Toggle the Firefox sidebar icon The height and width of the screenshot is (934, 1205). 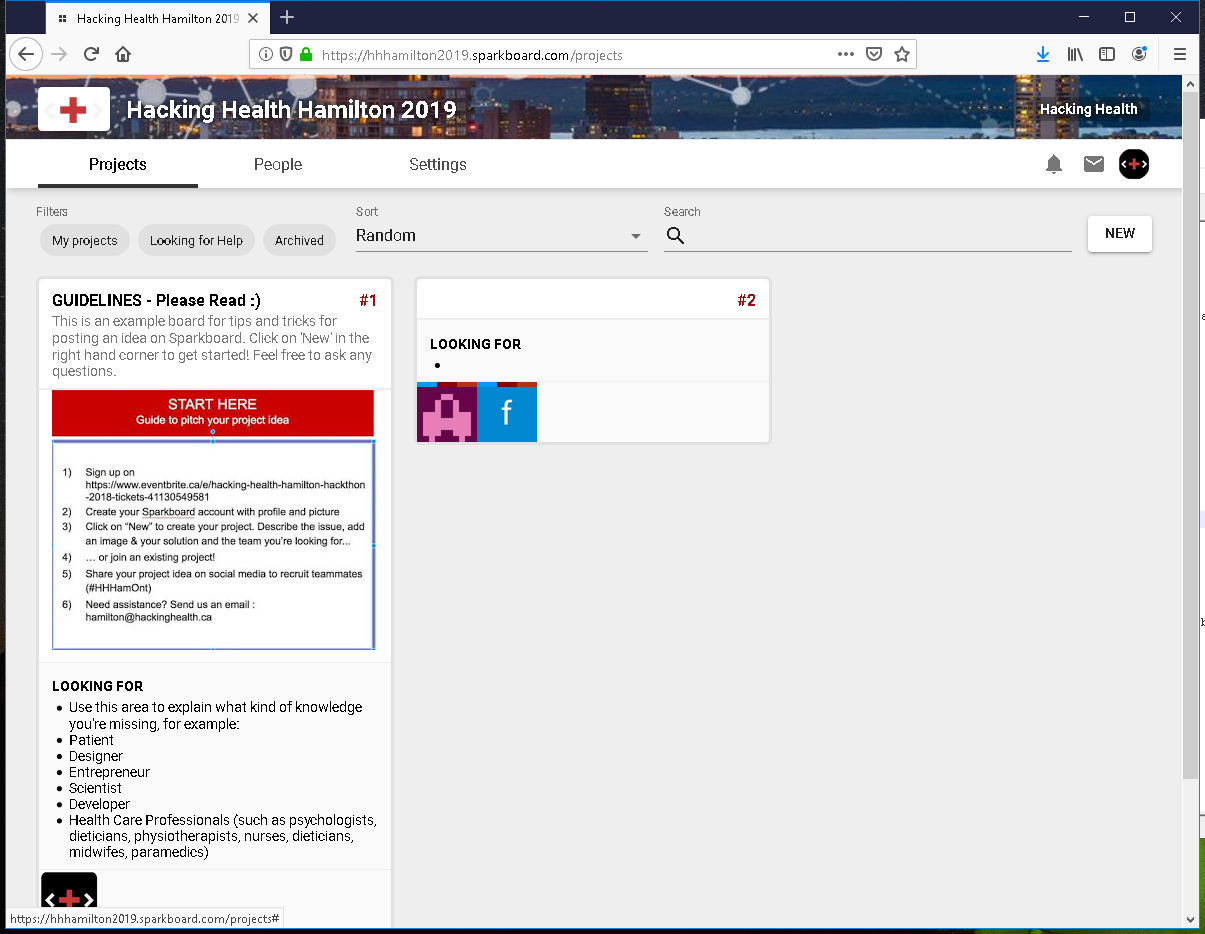(x=1107, y=54)
